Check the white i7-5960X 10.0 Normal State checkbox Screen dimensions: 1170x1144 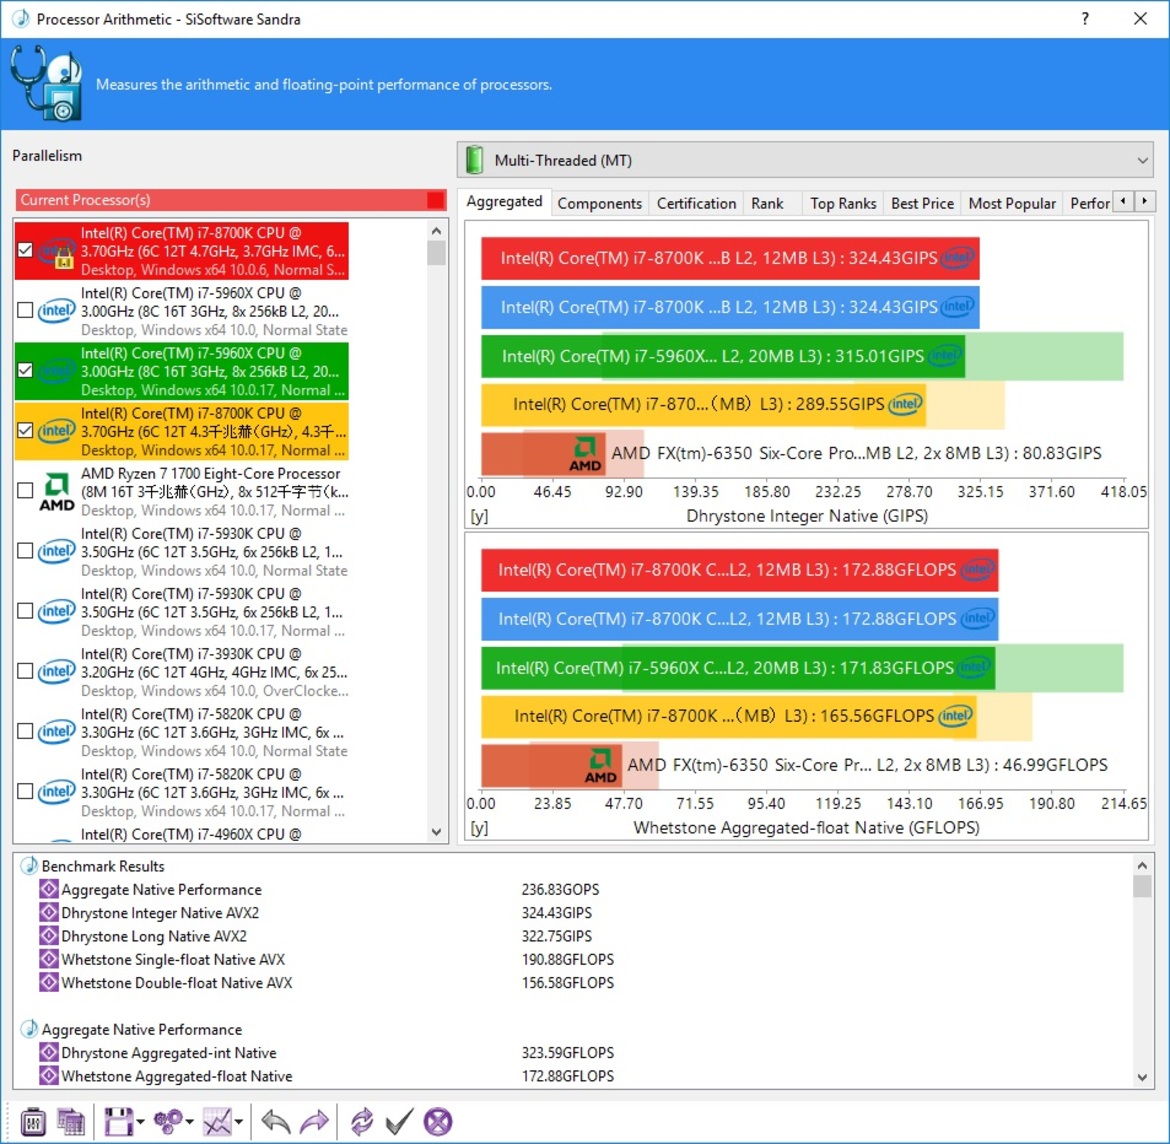click(25, 310)
